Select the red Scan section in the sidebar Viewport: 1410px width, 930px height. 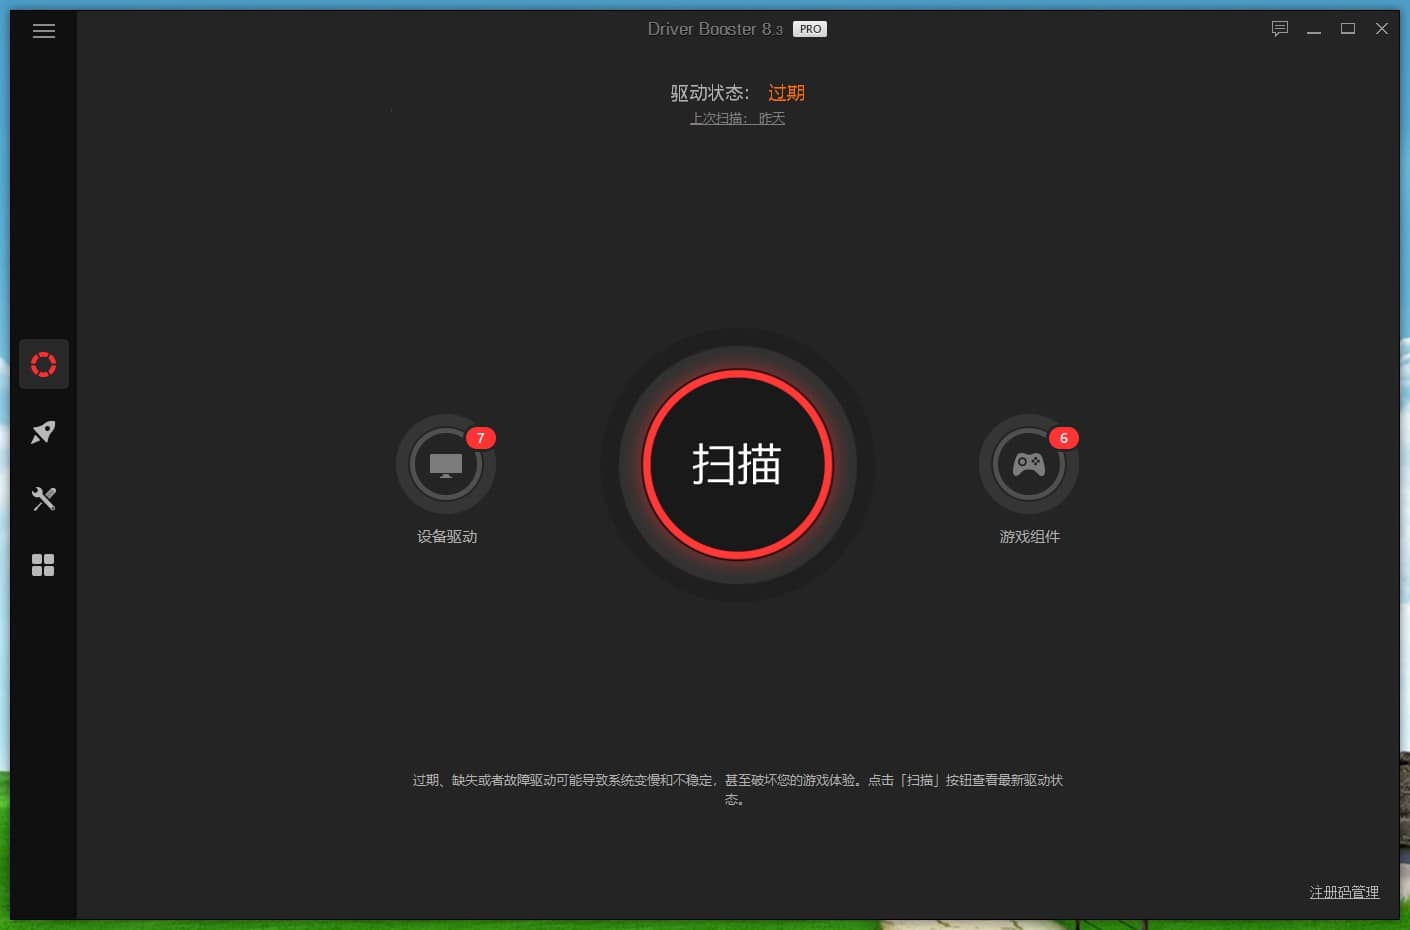(x=43, y=364)
